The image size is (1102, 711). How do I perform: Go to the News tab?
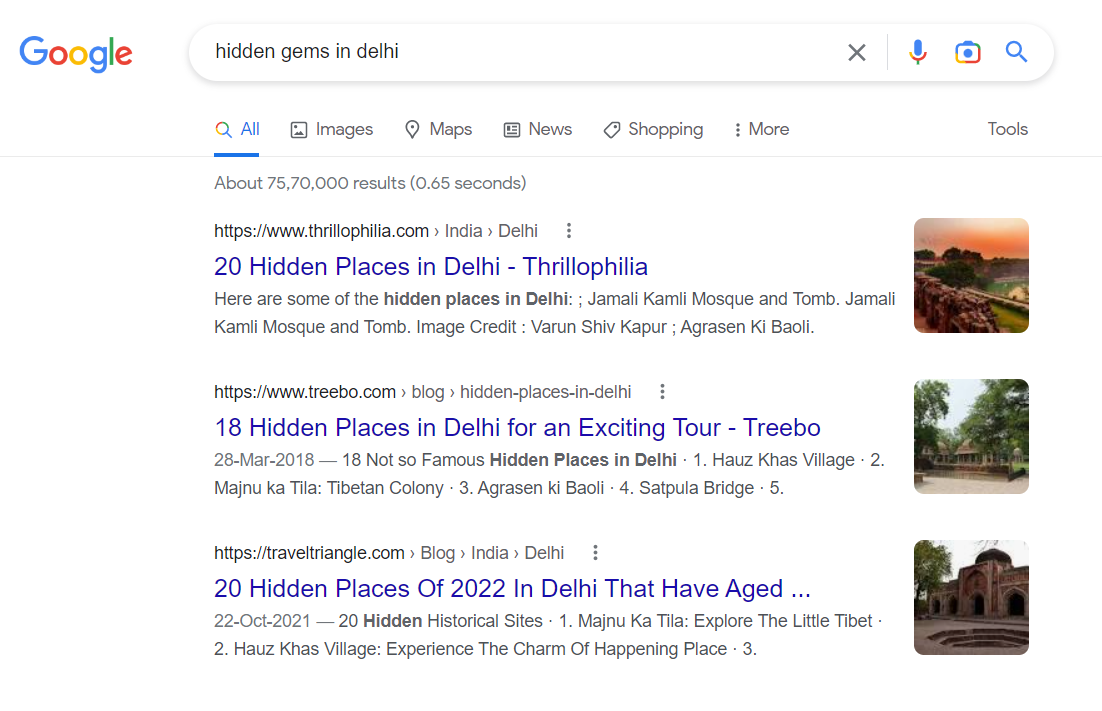538,129
